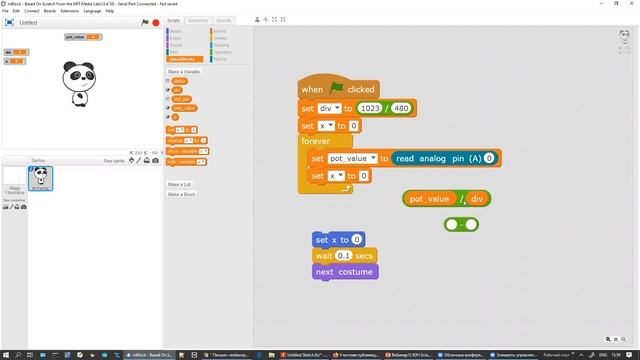Select Data&Blocks category
Screen dimensions: 640x360
click(184, 59)
